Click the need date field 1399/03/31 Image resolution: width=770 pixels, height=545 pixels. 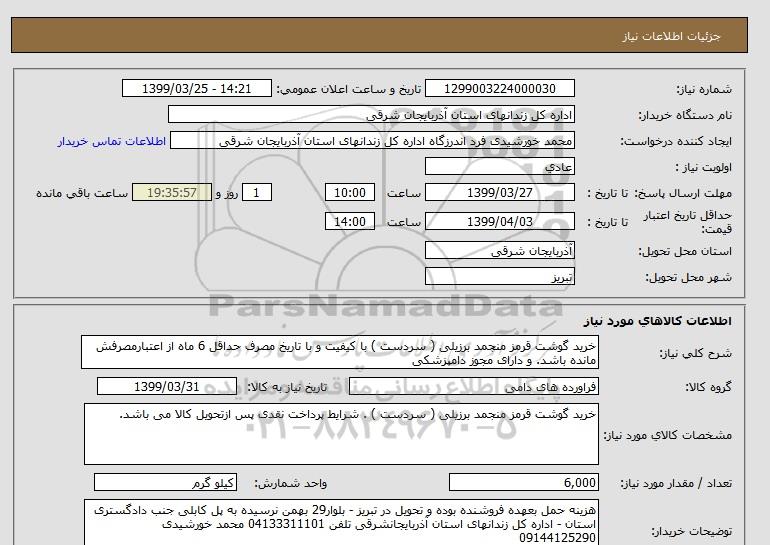point(167,386)
